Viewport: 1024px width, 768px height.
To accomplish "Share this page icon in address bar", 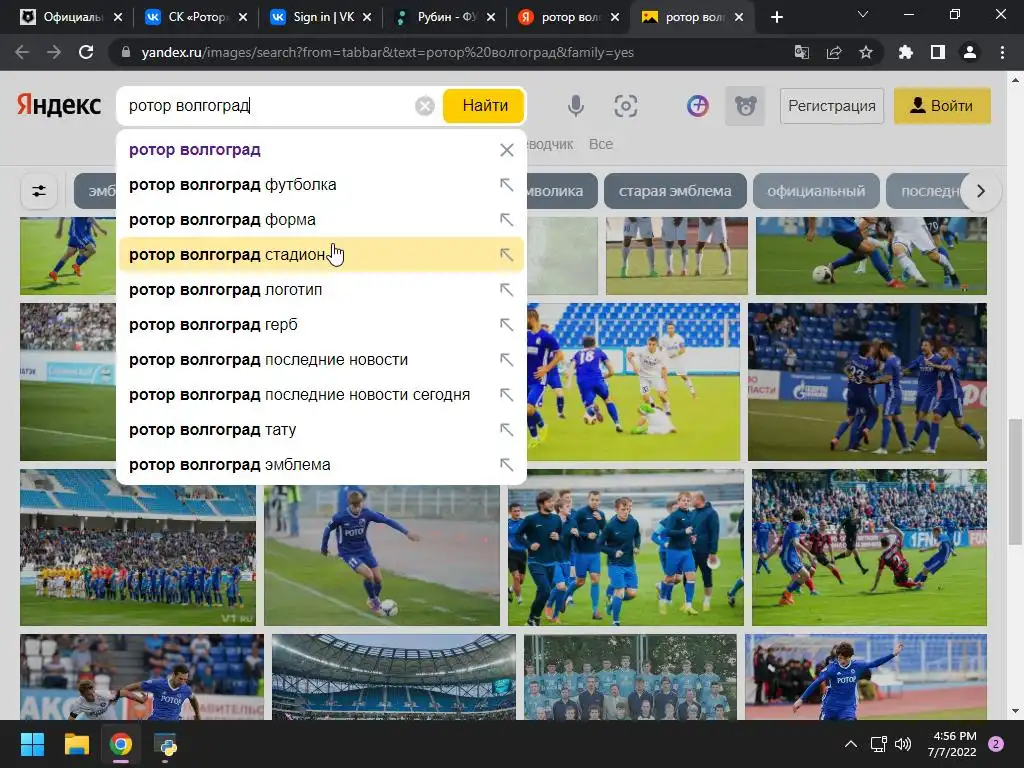I will pyautogui.click(x=833, y=52).
